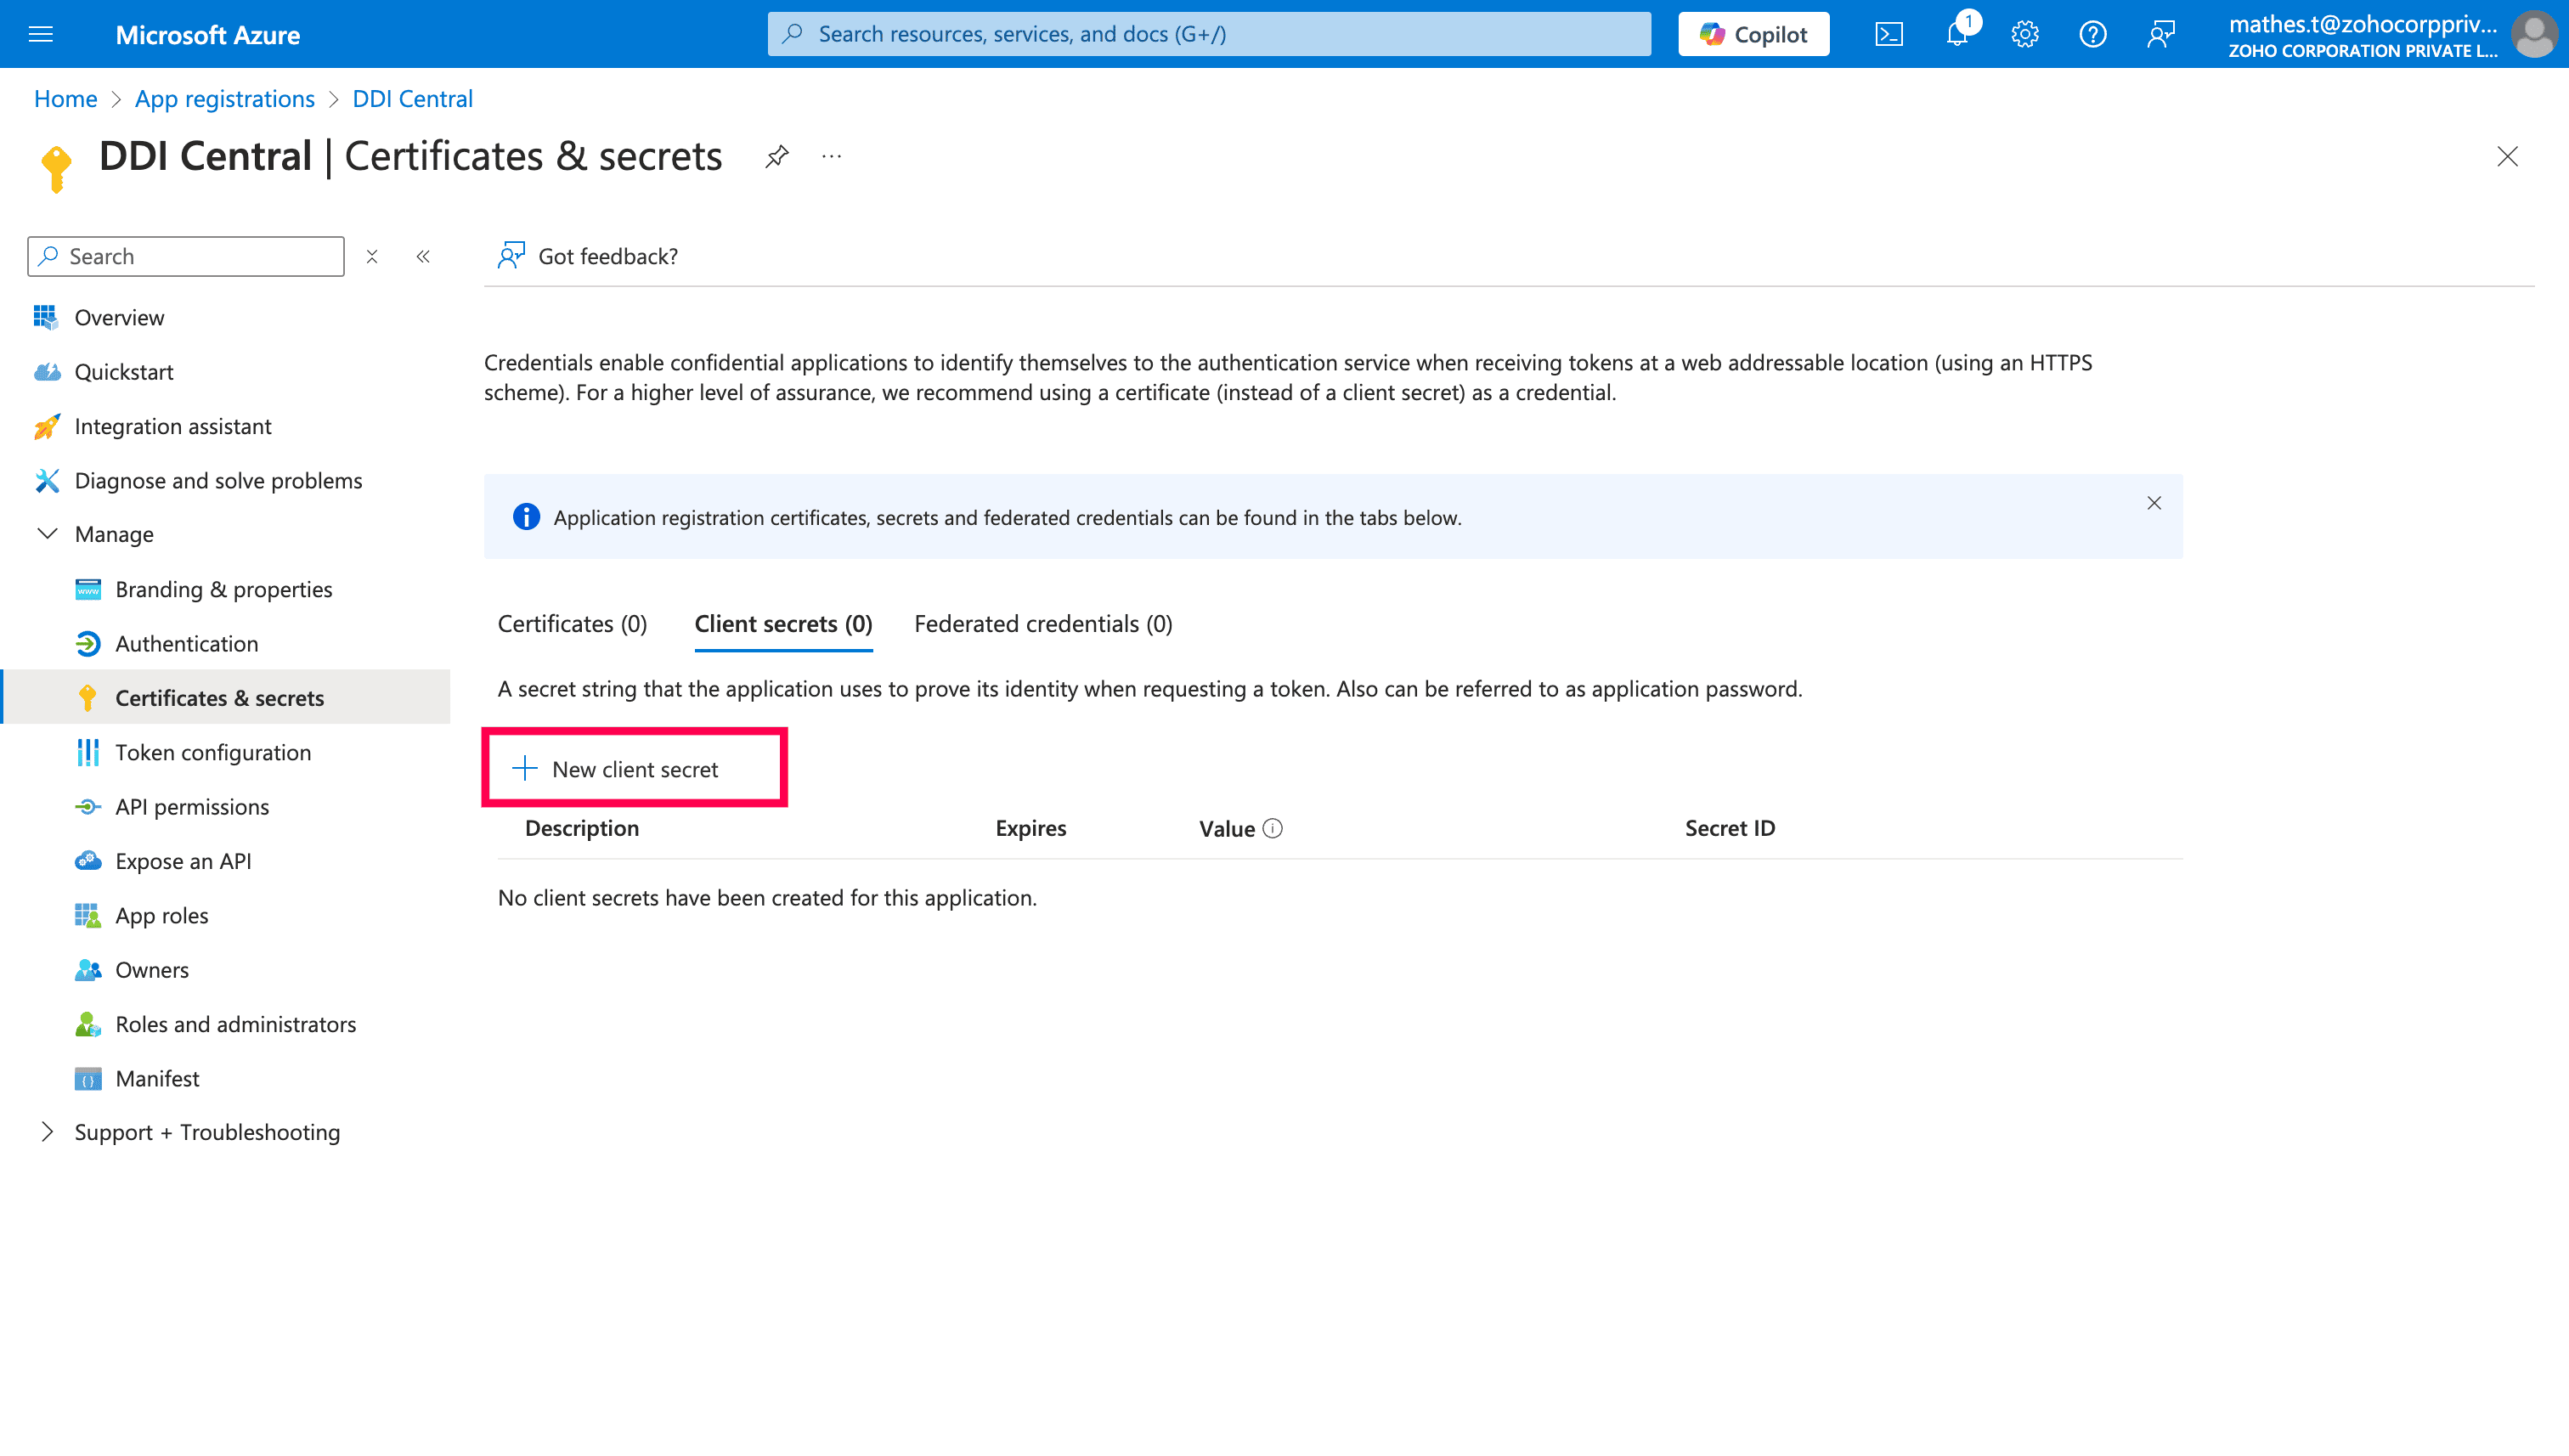This screenshot has height=1456, width=2569.
Task: Open the notifications bell
Action: click(1957, 34)
